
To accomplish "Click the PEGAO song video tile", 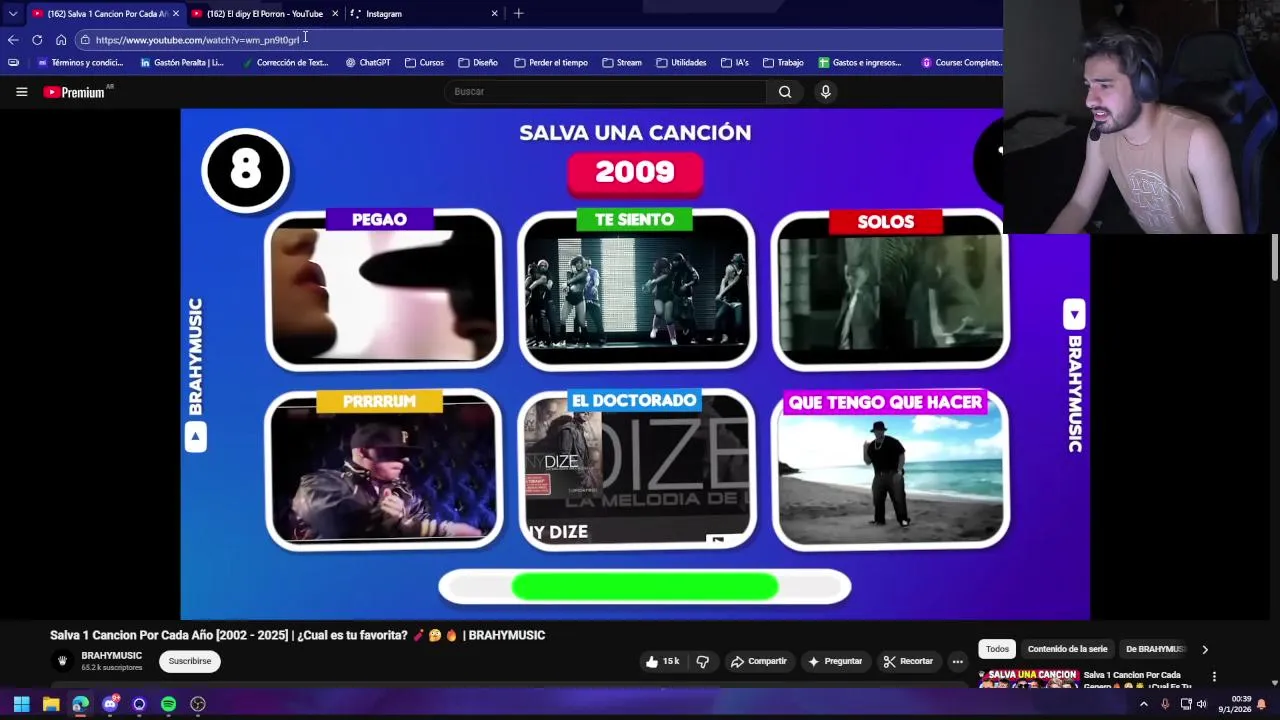I will 384,288.
